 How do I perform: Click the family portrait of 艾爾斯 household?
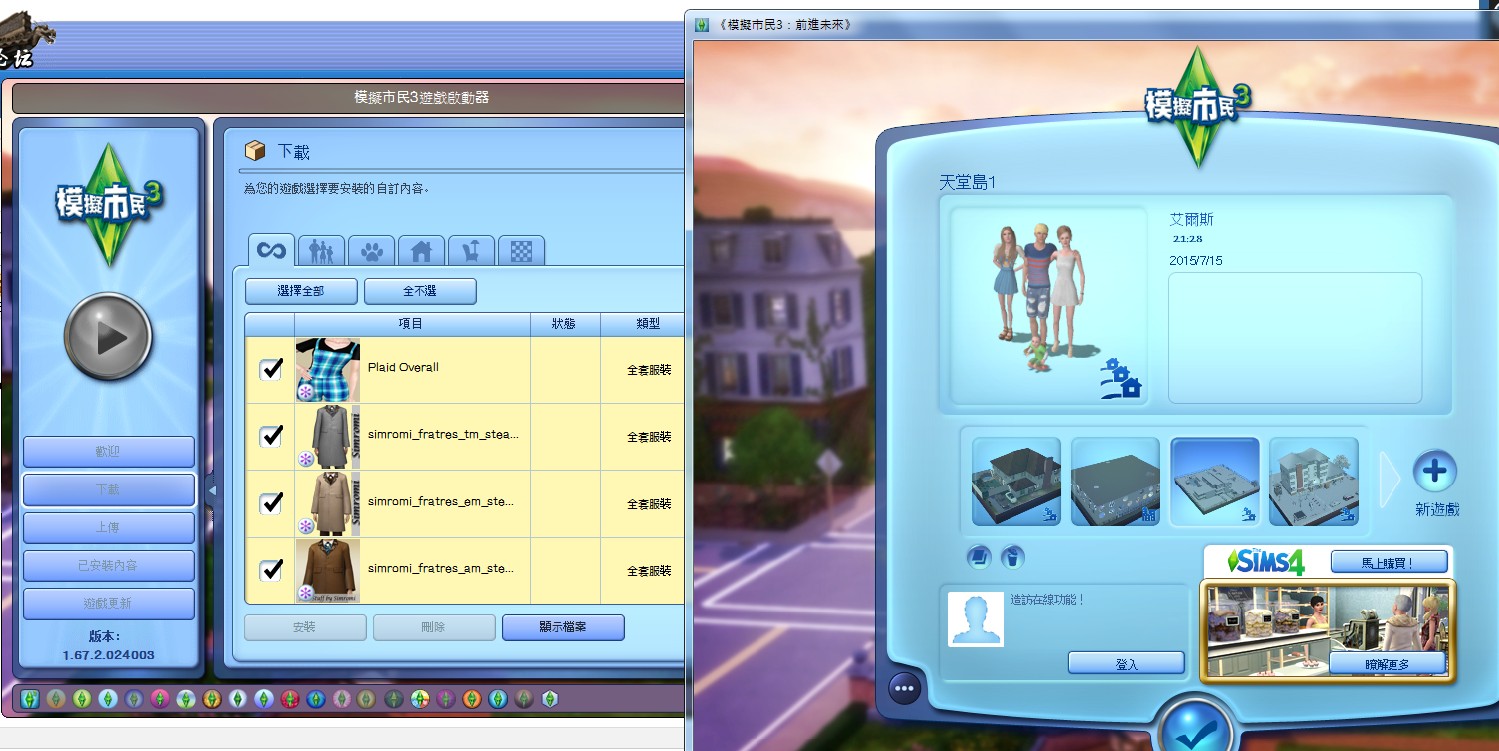[x=1047, y=305]
